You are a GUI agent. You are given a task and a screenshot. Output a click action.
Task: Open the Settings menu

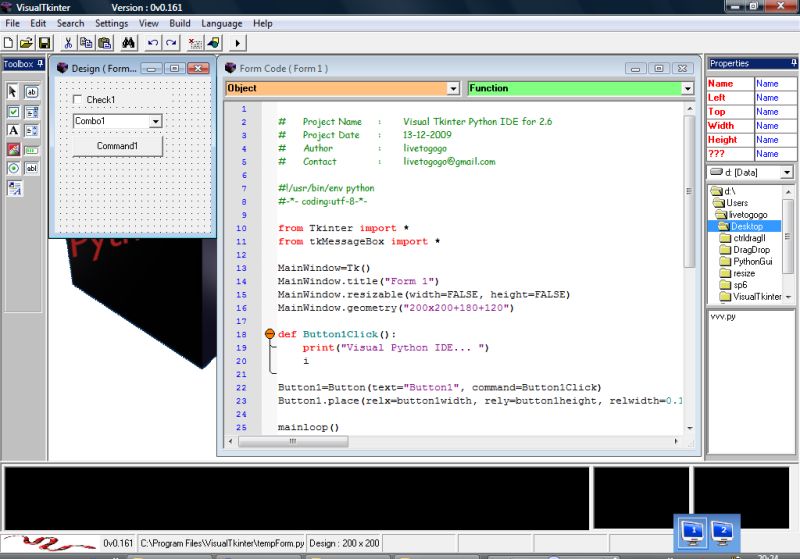tap(111, 23)
